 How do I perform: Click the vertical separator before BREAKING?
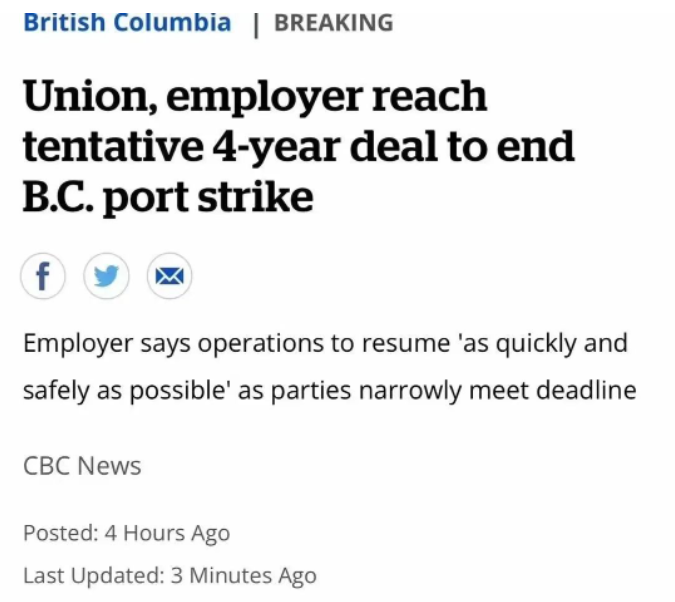point(256,25)
